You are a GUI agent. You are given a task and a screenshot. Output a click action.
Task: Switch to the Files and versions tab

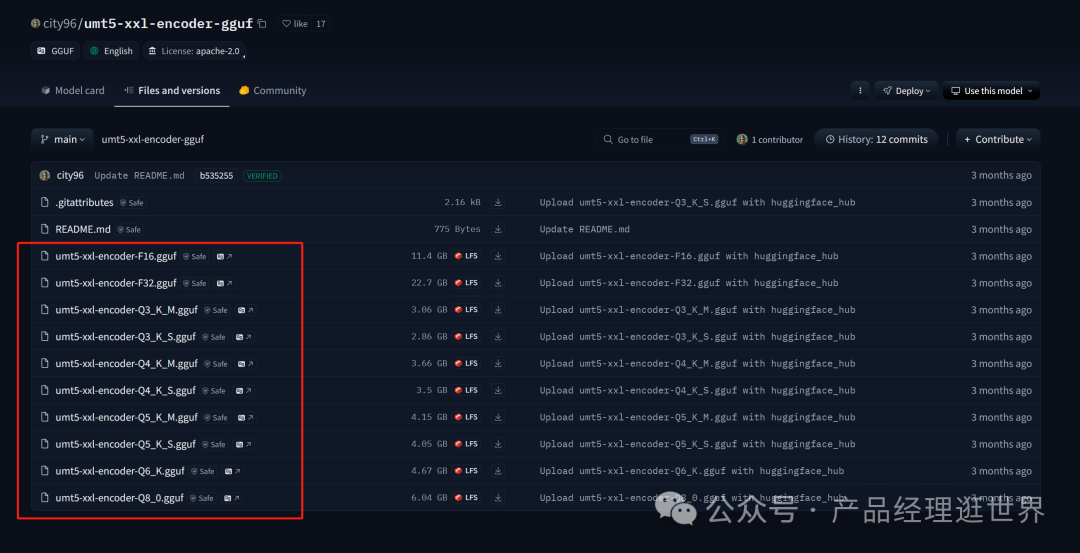pos(172,90)
